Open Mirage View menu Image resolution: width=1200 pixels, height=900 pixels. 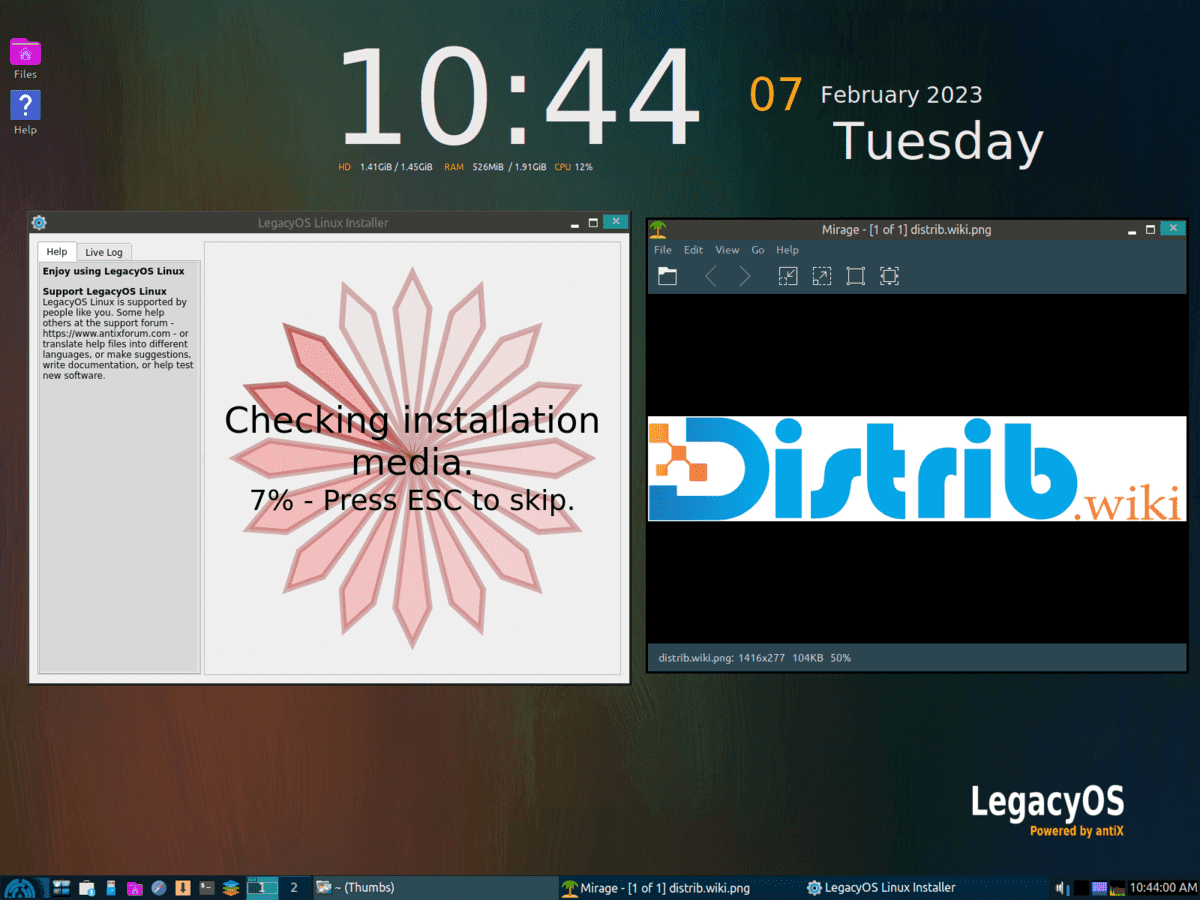point(727,250)
